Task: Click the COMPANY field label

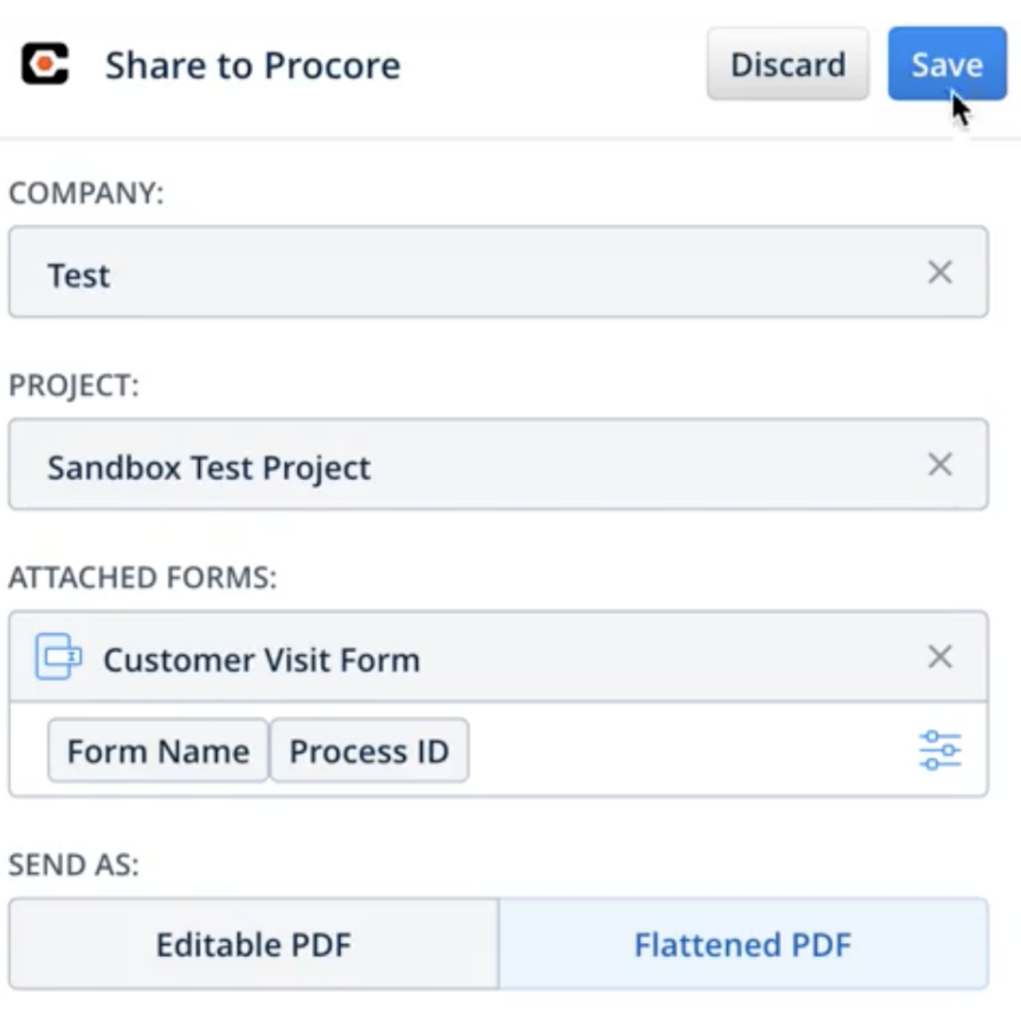Action: coord(85,194)
